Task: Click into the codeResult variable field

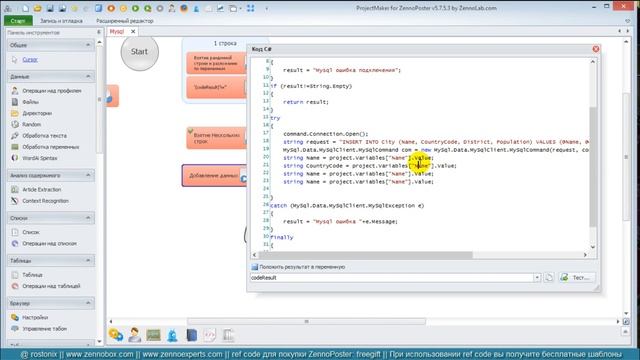Action: [x=391, y=278]
